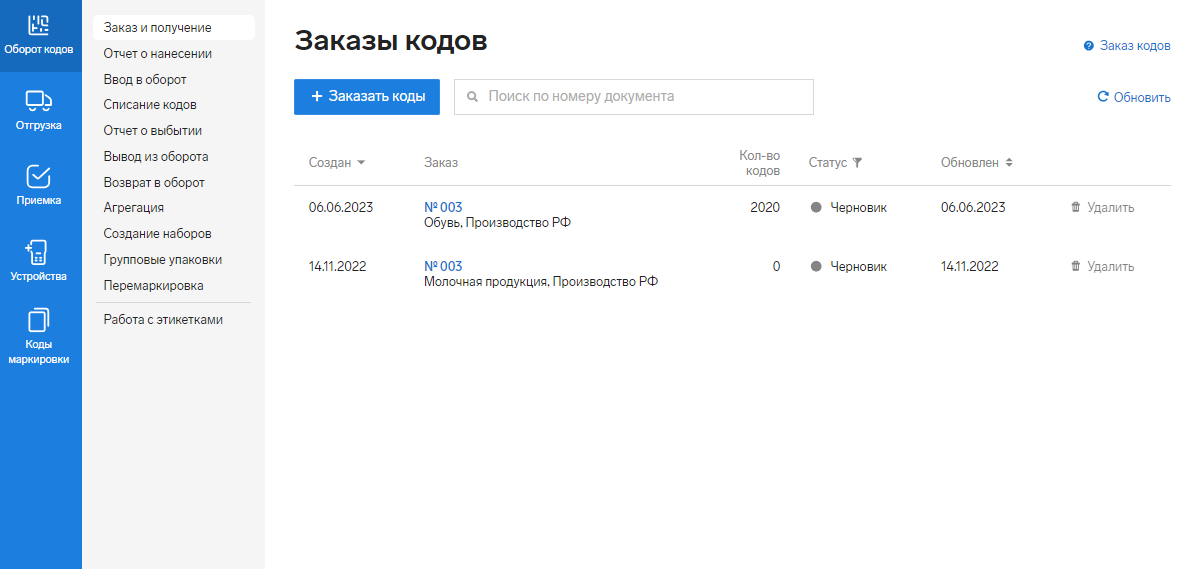This screenshot has width=1196, height=569.
Task: Open Отчет о выбытии menu item
Action: pos(153,130)
